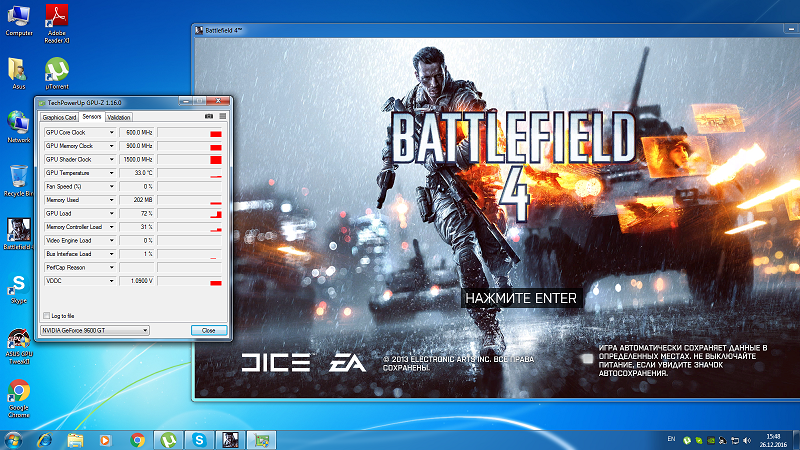Screen dimensions: 800x450
Task: Switch to GPU-Z taskbar button
Action: tap(261, 440)
